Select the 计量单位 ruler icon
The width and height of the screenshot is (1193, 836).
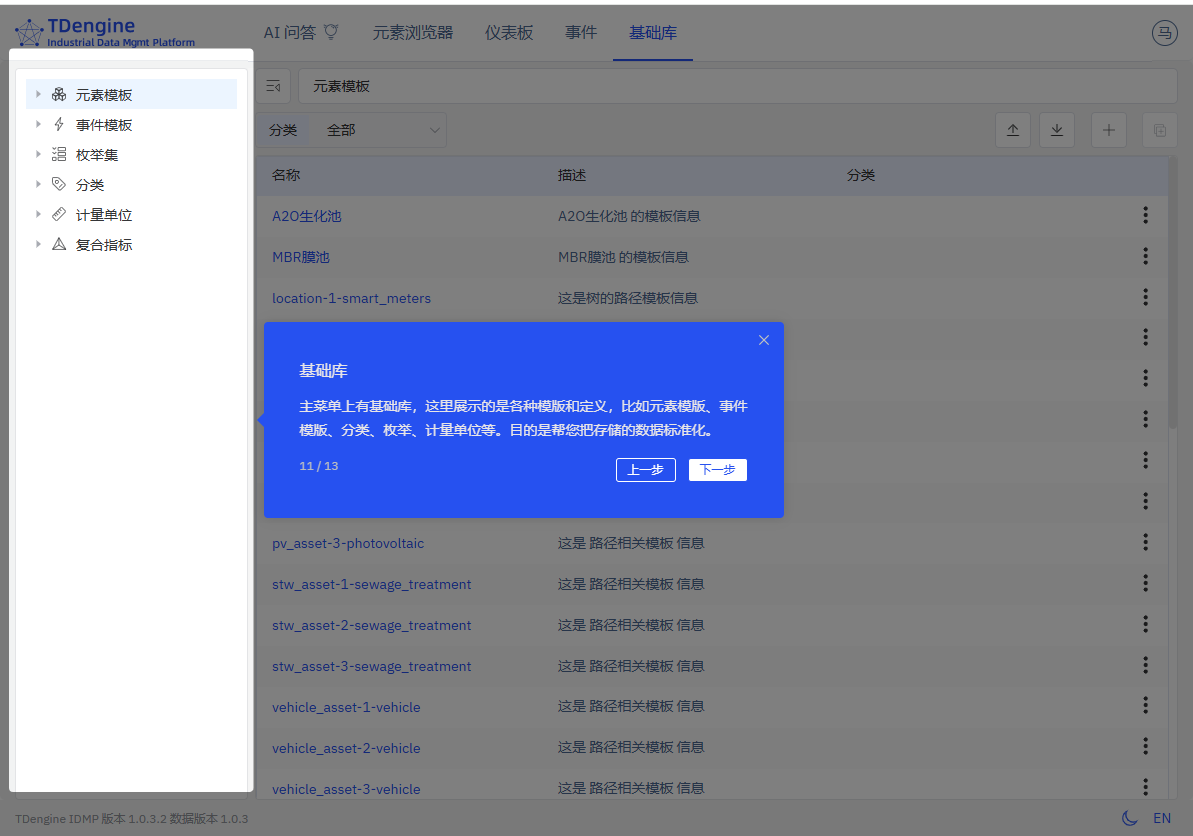click(x=59, y=215)
